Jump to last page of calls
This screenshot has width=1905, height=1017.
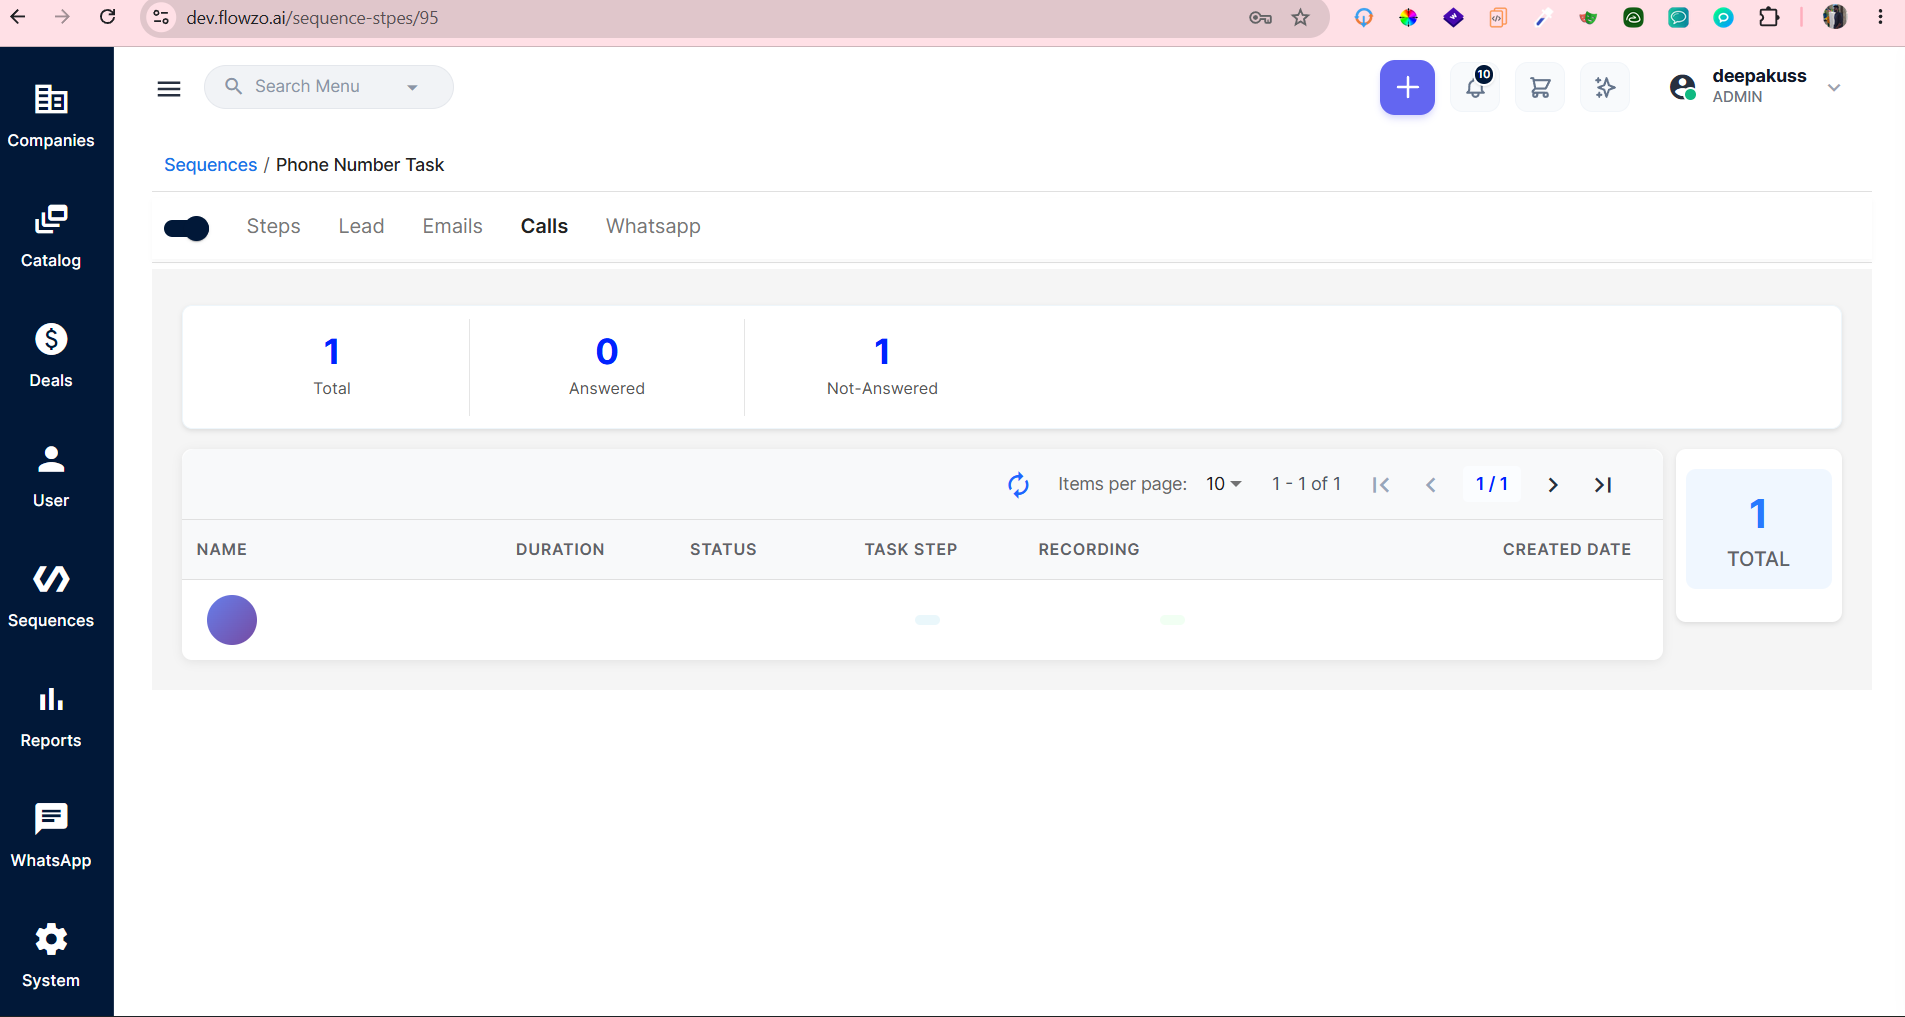(1603, 485)
